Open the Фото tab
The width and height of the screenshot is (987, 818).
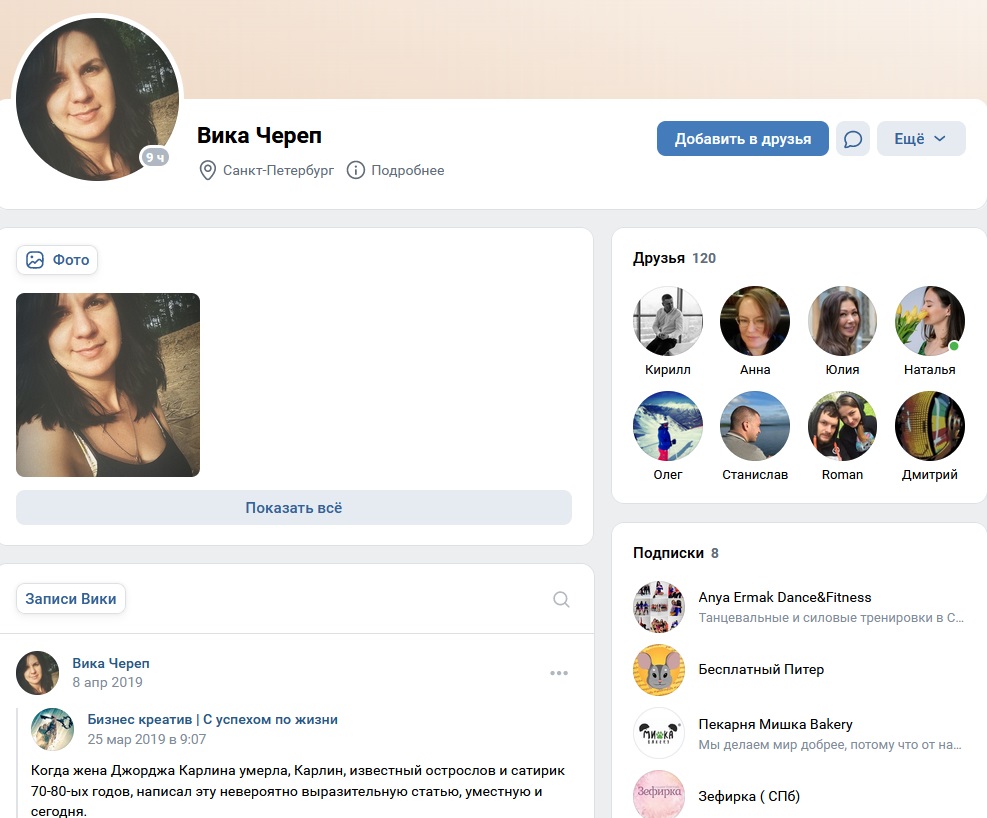pos(57,260)
